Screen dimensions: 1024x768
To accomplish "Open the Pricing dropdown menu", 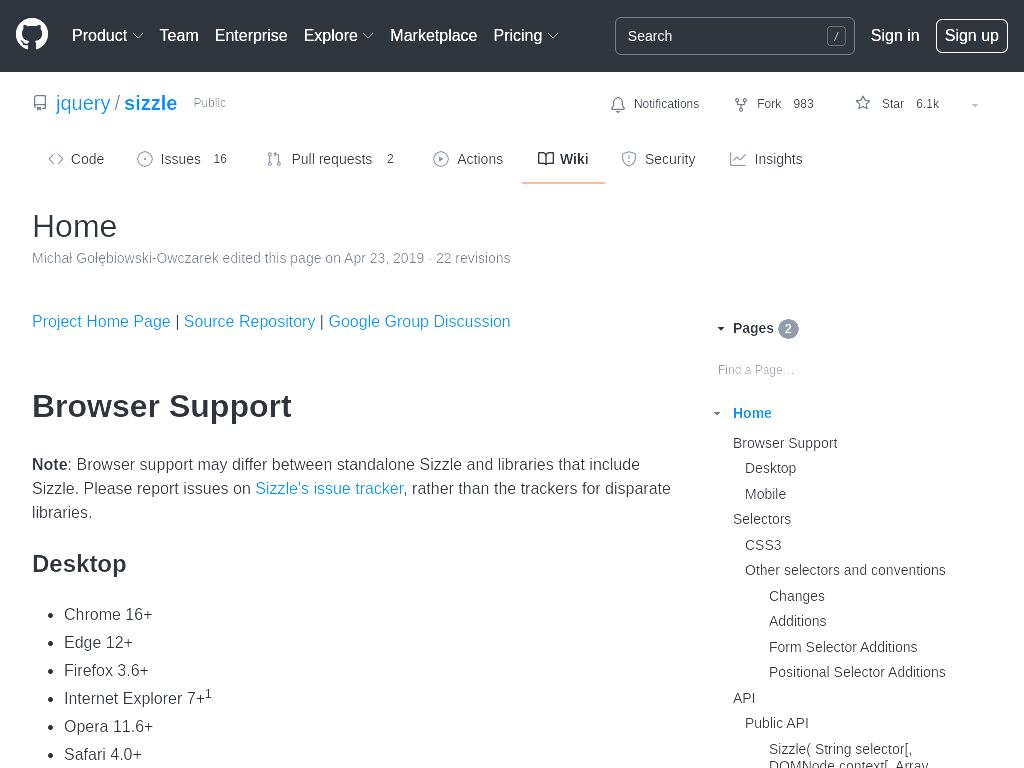I will [526, 35].
